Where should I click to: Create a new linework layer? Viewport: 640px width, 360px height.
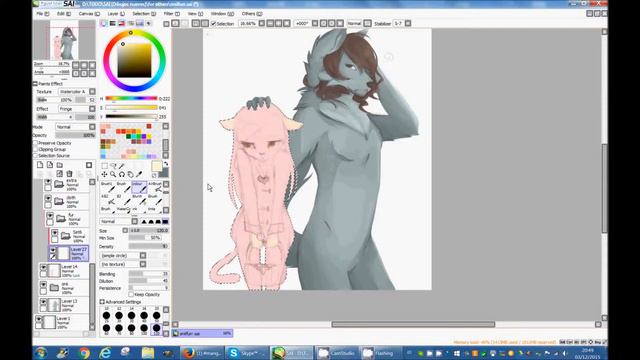[50, 165]
